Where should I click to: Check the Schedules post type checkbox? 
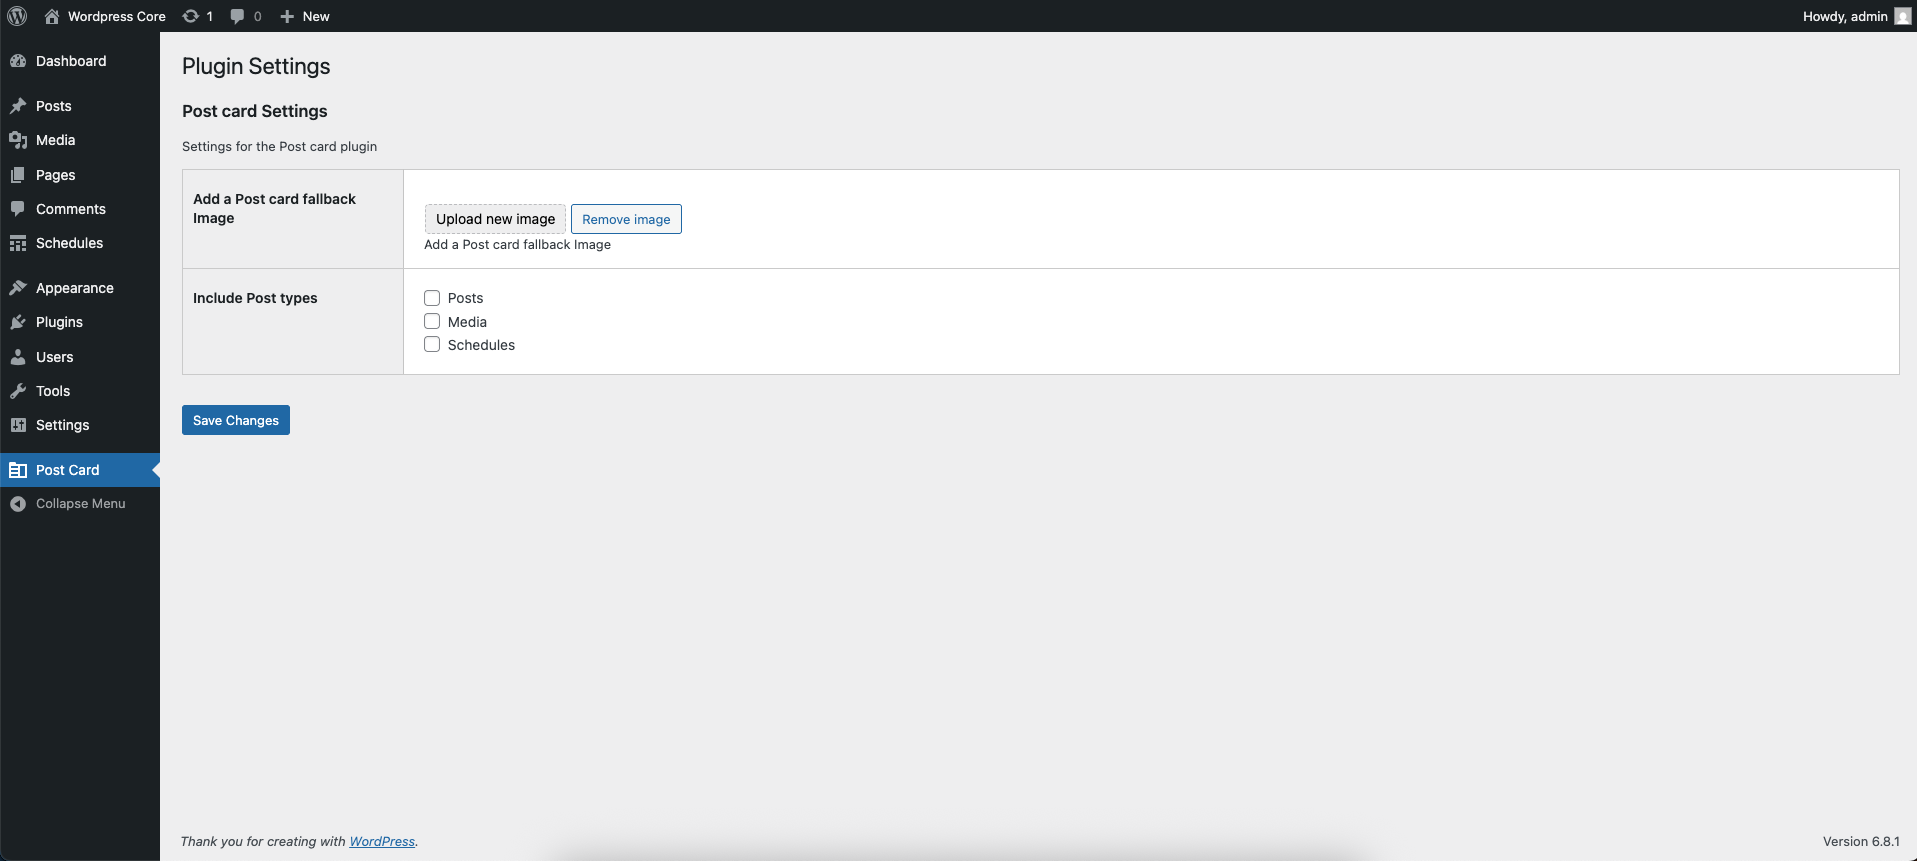432,344
